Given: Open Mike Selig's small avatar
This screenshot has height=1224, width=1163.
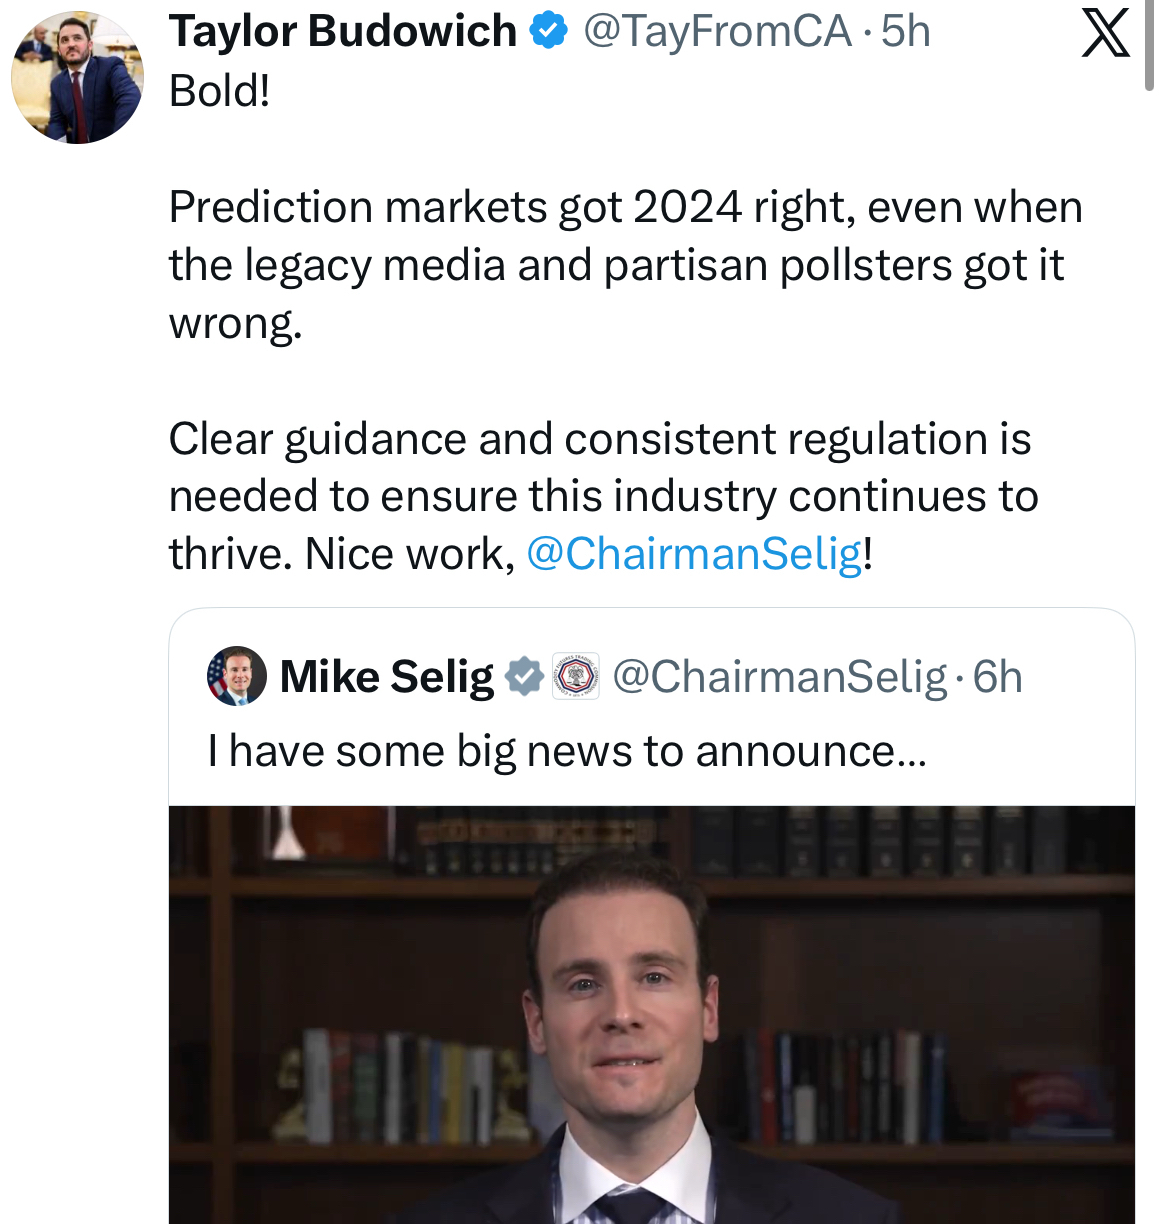Looking at the screenshot, I should 237,676.
